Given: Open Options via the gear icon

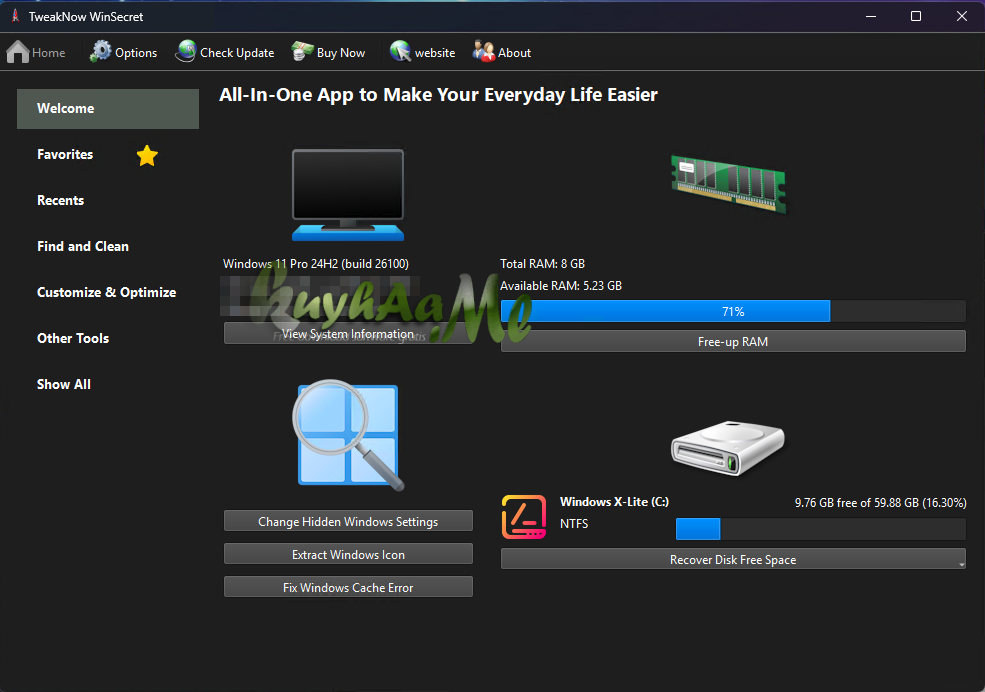Looking at the screenshot, I should [x=101, y=52].
